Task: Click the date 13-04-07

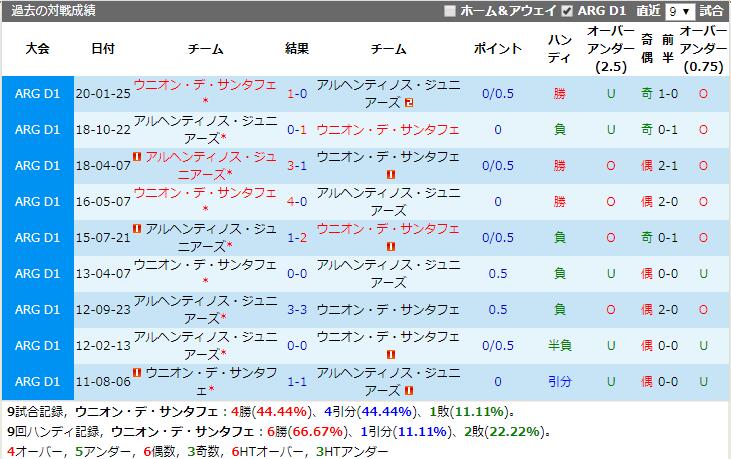Action: (103, 274)
